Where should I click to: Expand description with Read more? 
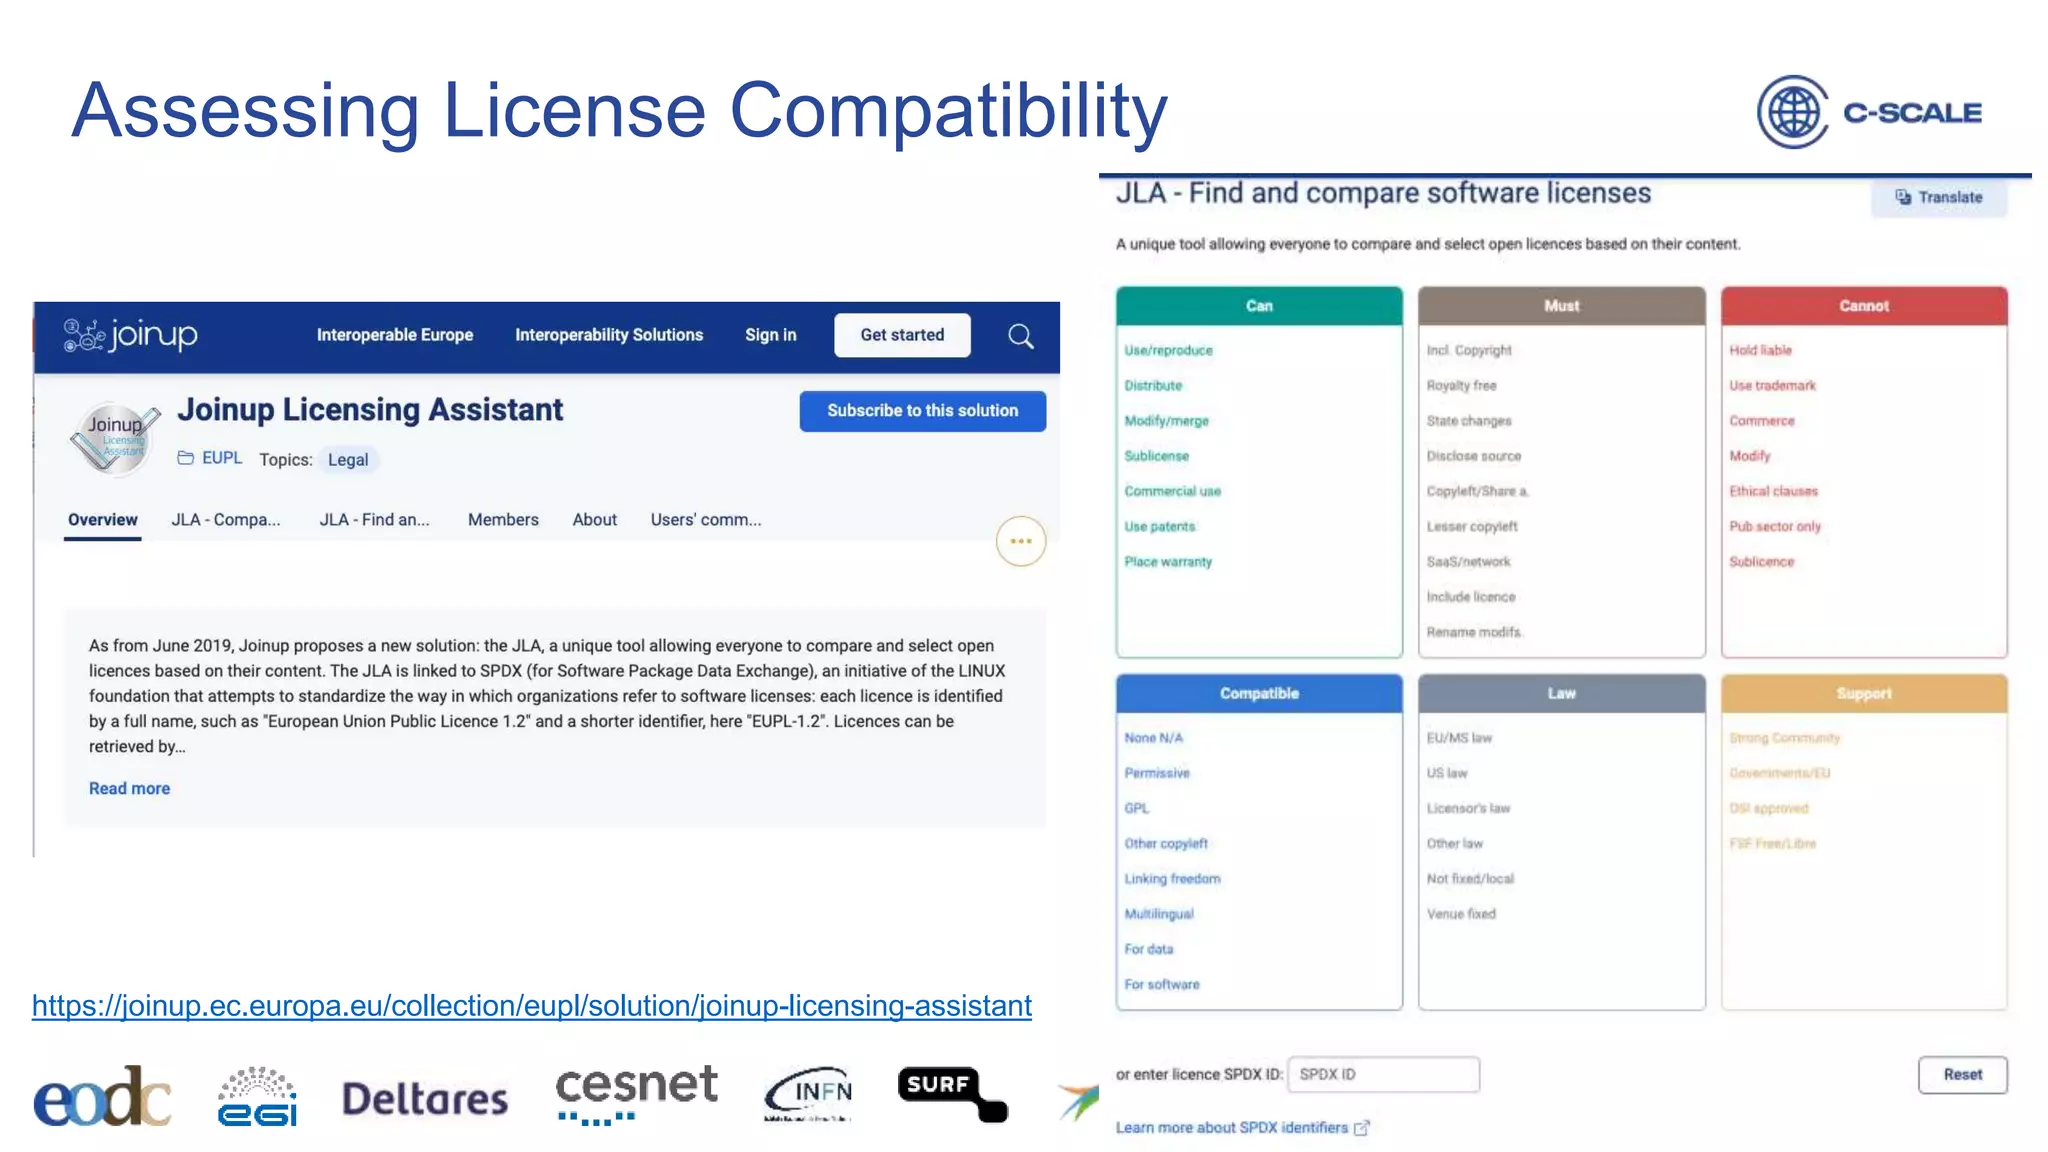click(129, 788)
